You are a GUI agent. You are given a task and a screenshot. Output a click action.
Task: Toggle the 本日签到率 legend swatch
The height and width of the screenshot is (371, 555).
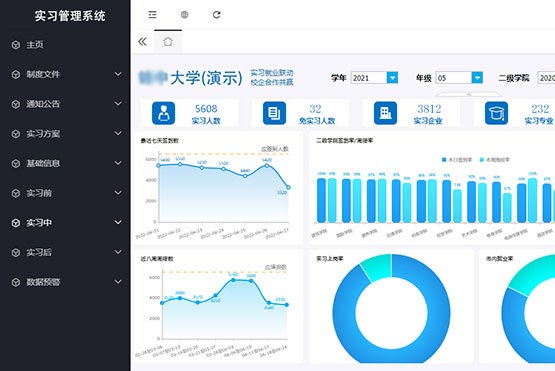(x=444, y=160)
